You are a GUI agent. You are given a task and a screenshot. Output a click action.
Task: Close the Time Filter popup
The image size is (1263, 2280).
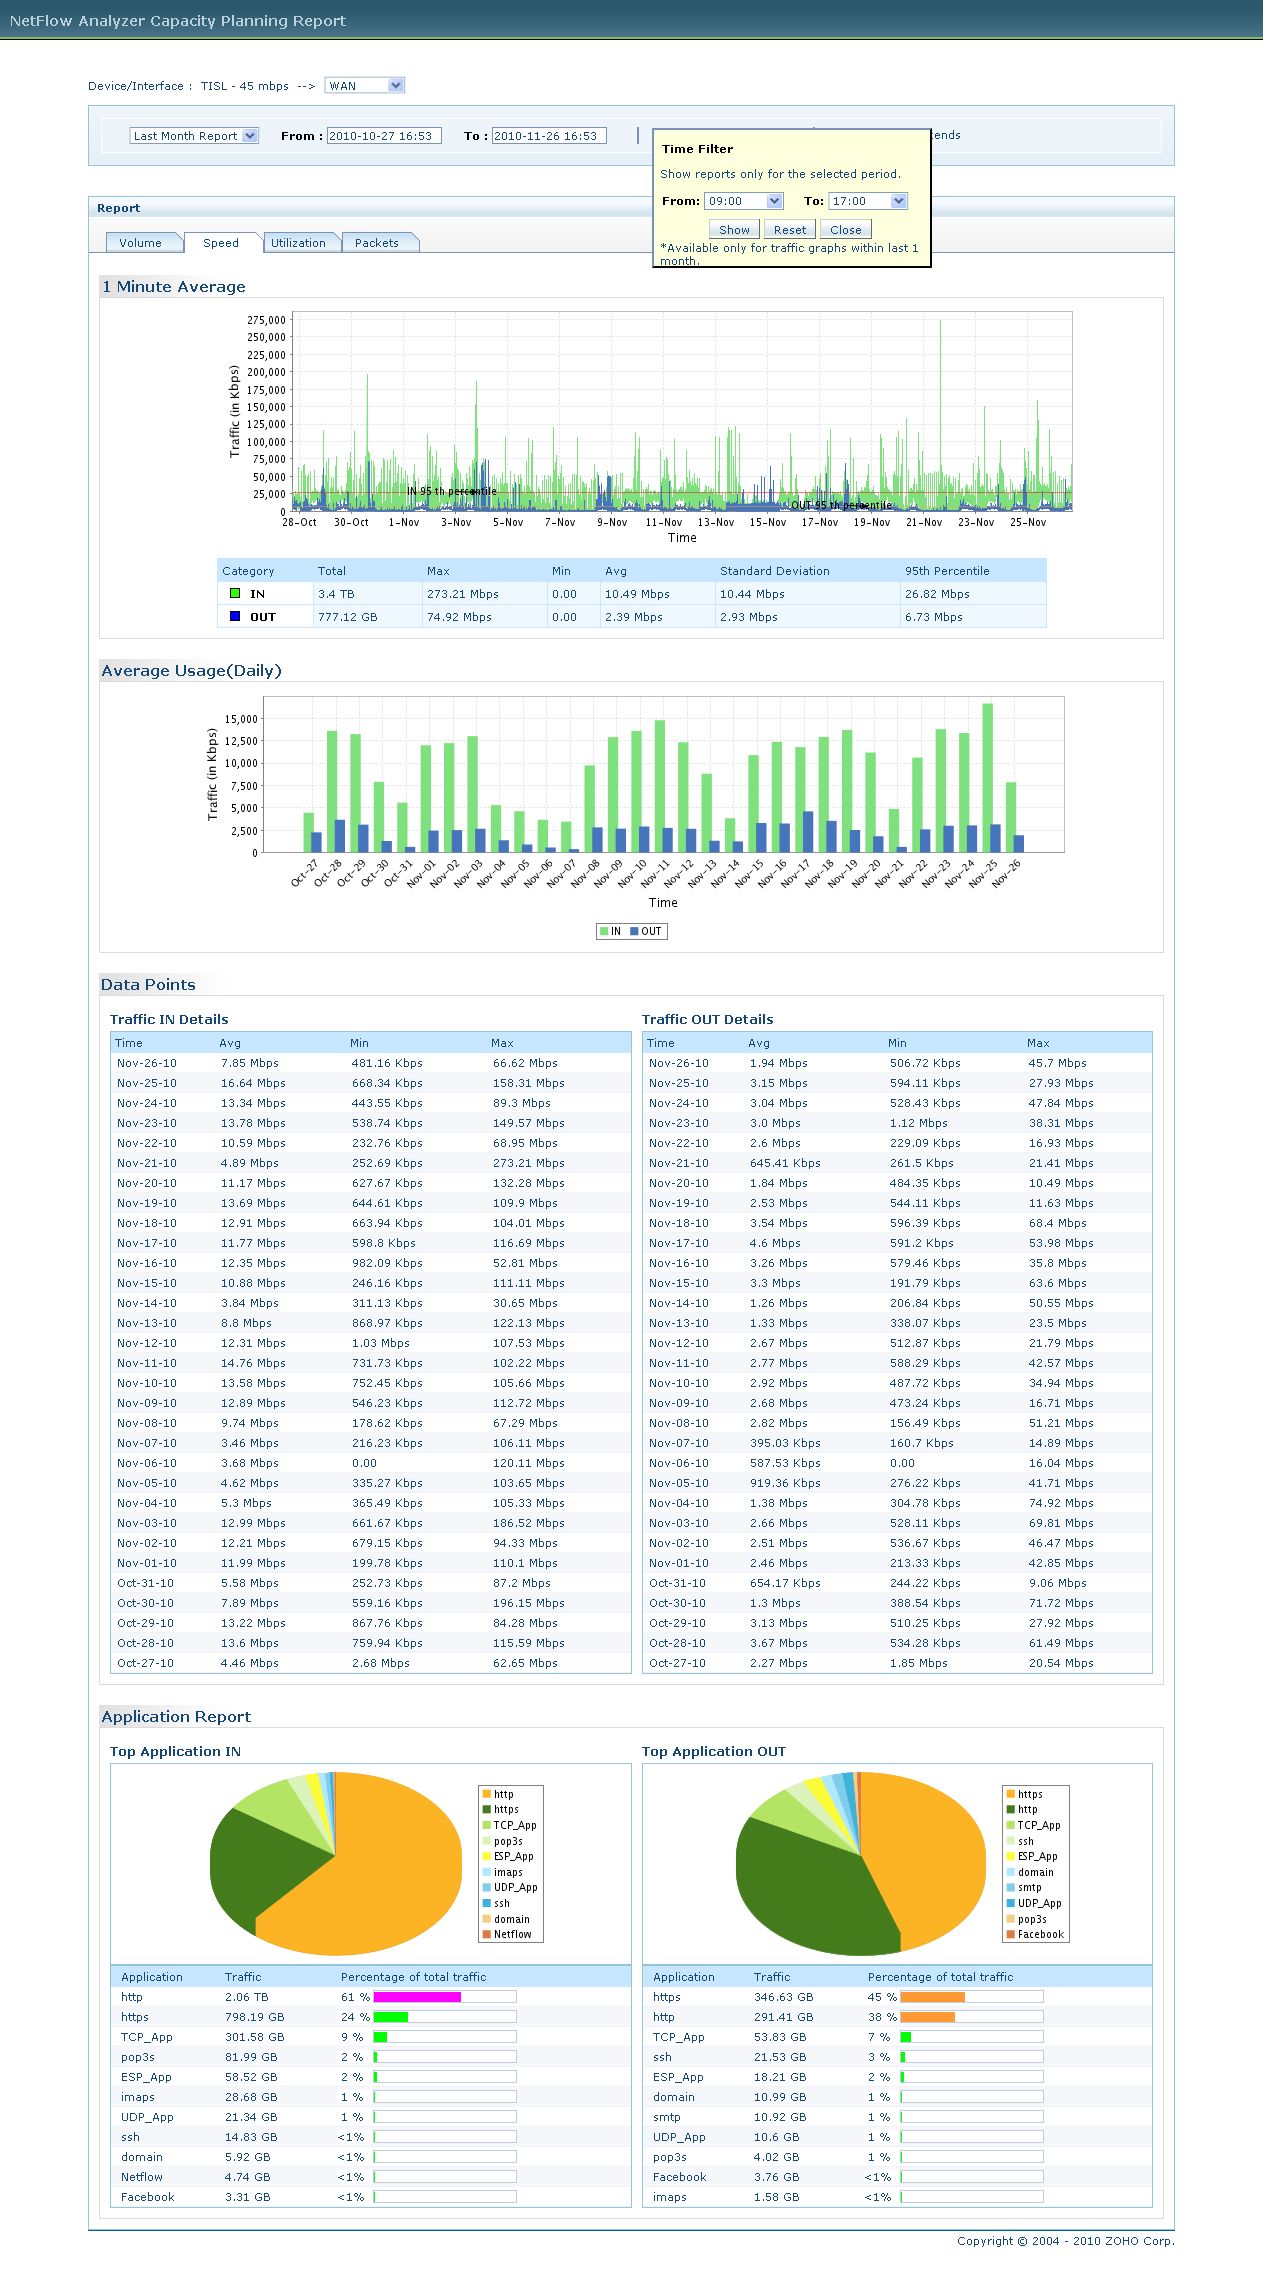pyautogui.click(x=845, y=230)
